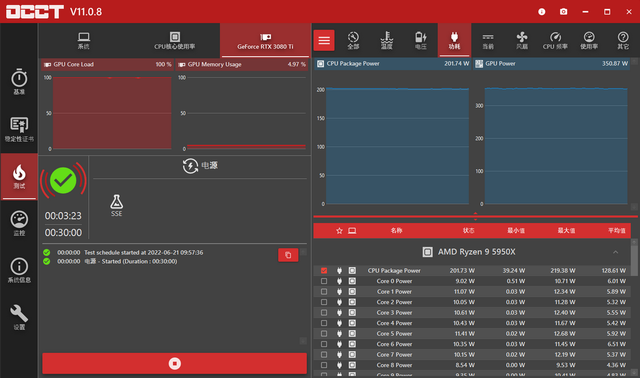Open the 监控 monitoring gauge section
Viewport: 640px width, 378px height.
point(19,223)
